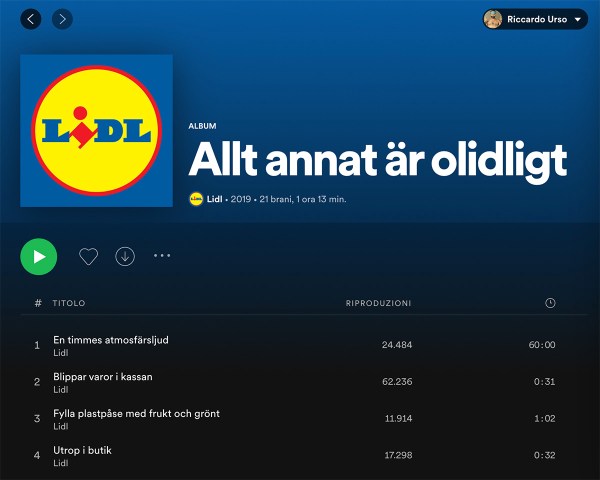Select track Fylla plastpåse med frukt och grönt
600x480 pixels.
point(136,413)
